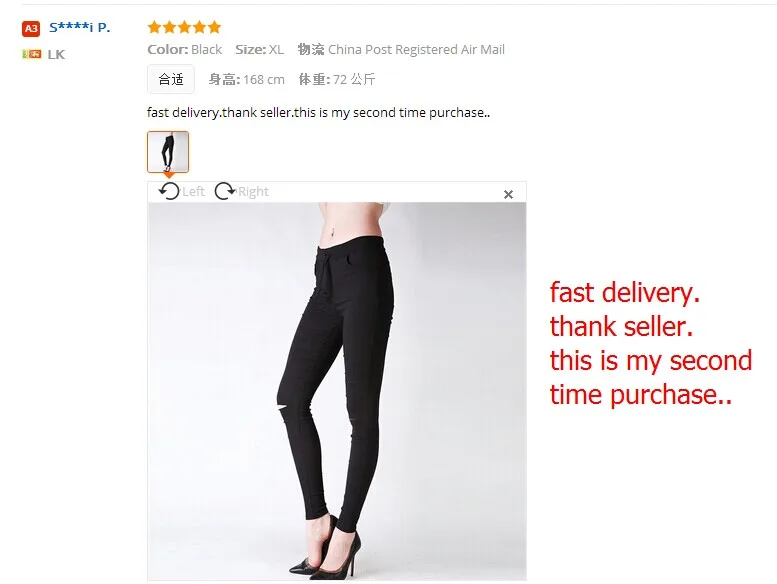The width and height of the screenshot is (777, 584).
Task: Click the rotate Right arrow icon
Action: (x=225, y=191)
